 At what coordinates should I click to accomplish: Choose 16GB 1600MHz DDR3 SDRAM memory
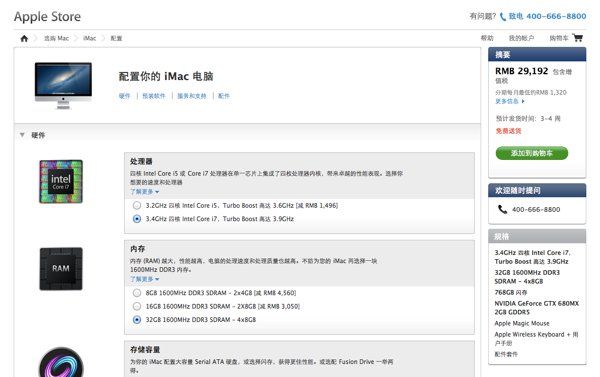[137, 306]
